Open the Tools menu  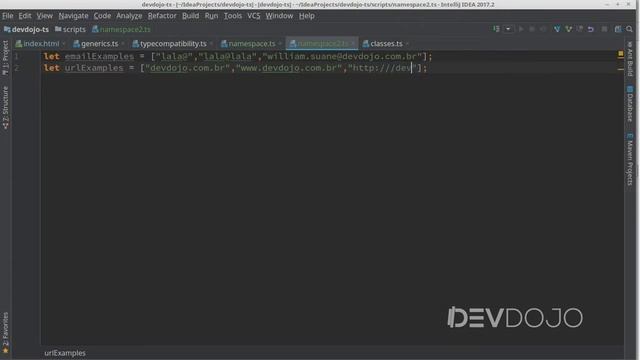(233, 16)
